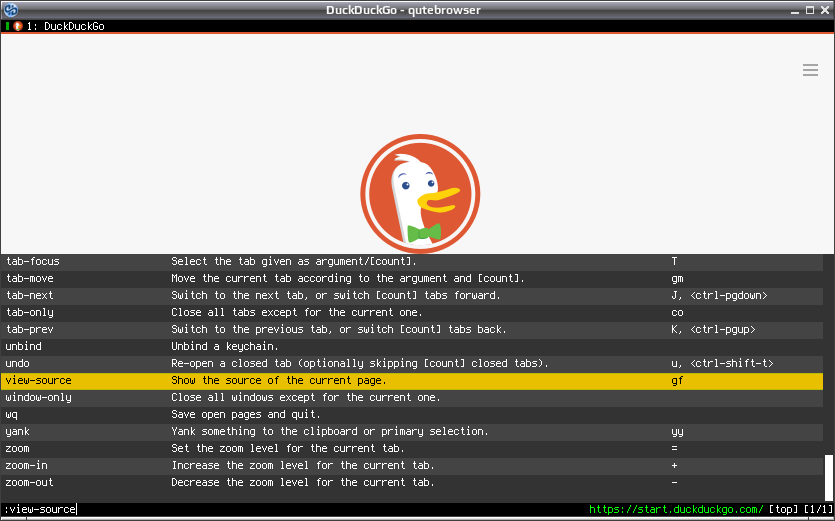Select the highlighted view-source entry
The height and width of the screenshot is (521, 835).
[412, 381]
